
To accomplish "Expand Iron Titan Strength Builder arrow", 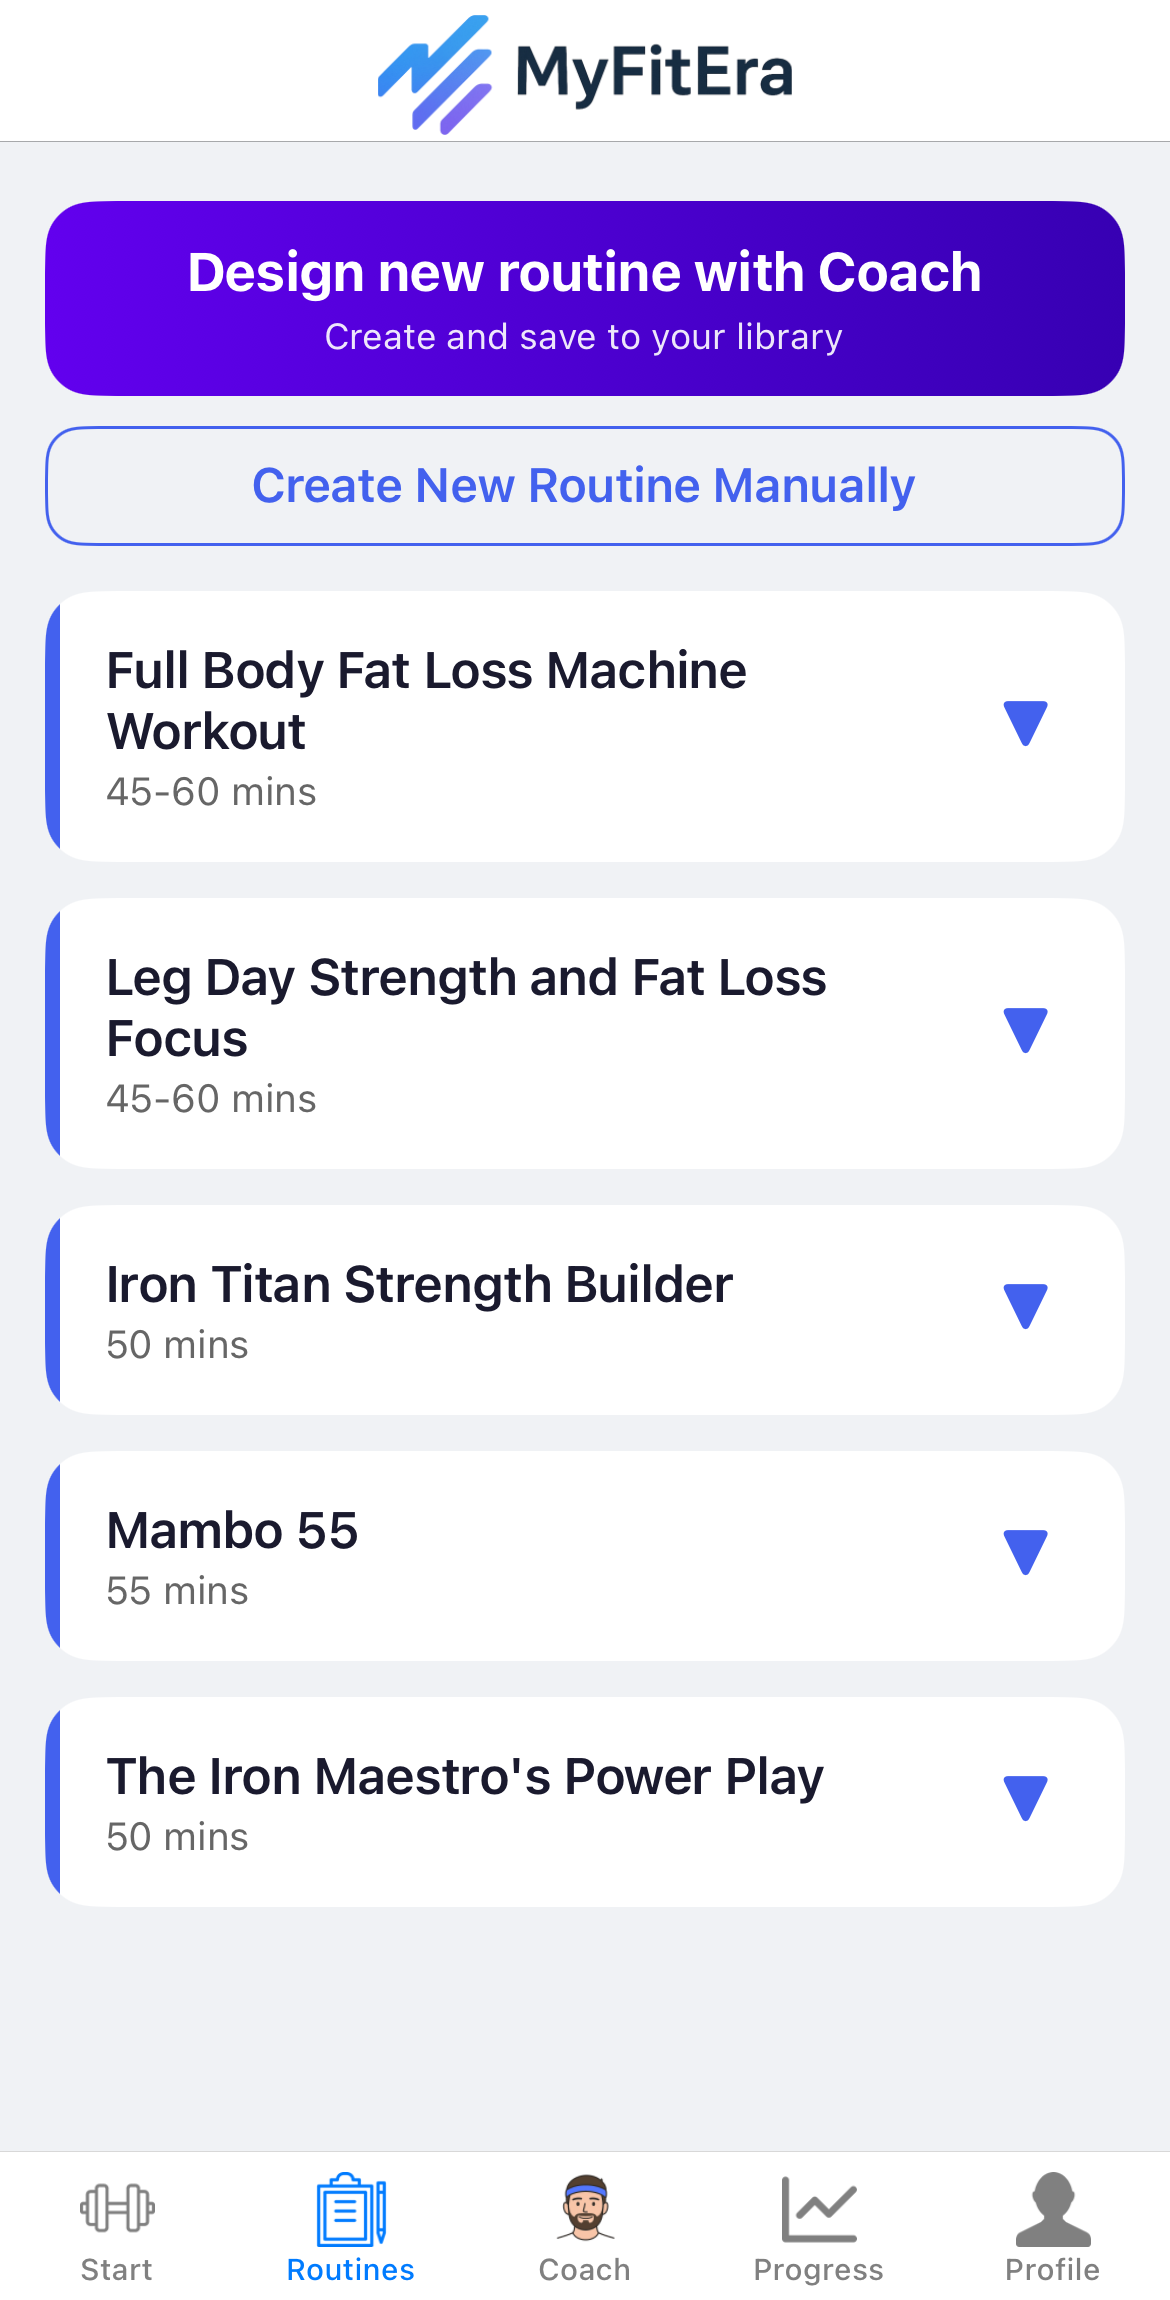I will click(x=1025, y=1307).
